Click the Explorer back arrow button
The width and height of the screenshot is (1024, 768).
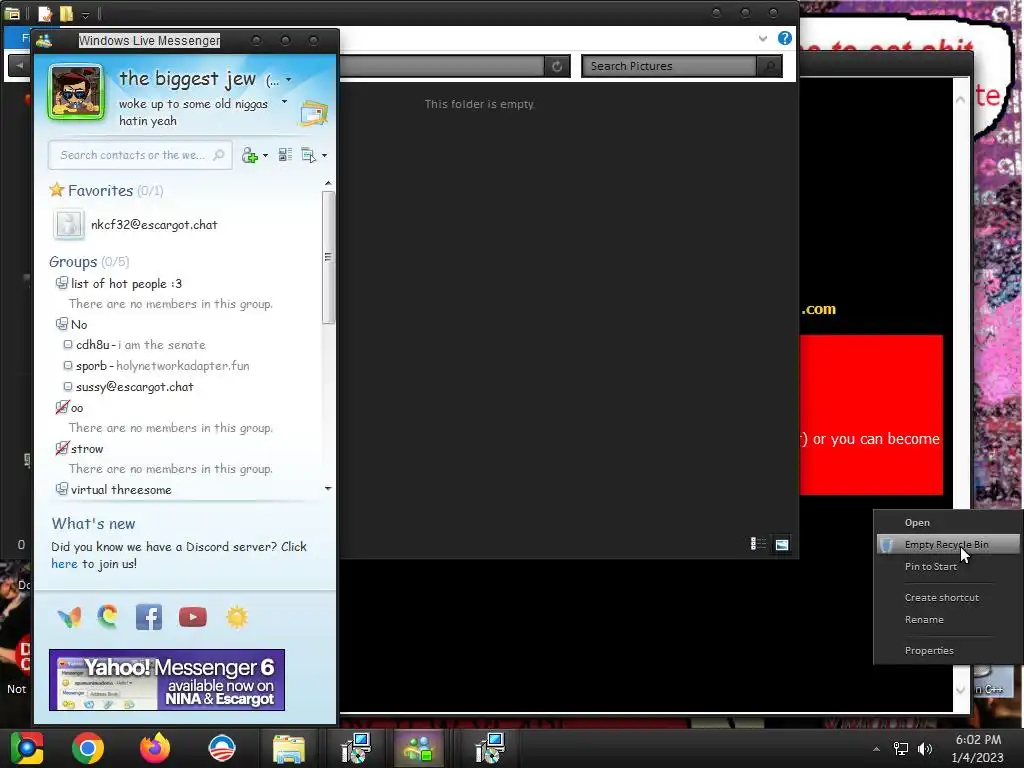coord(20,65)
